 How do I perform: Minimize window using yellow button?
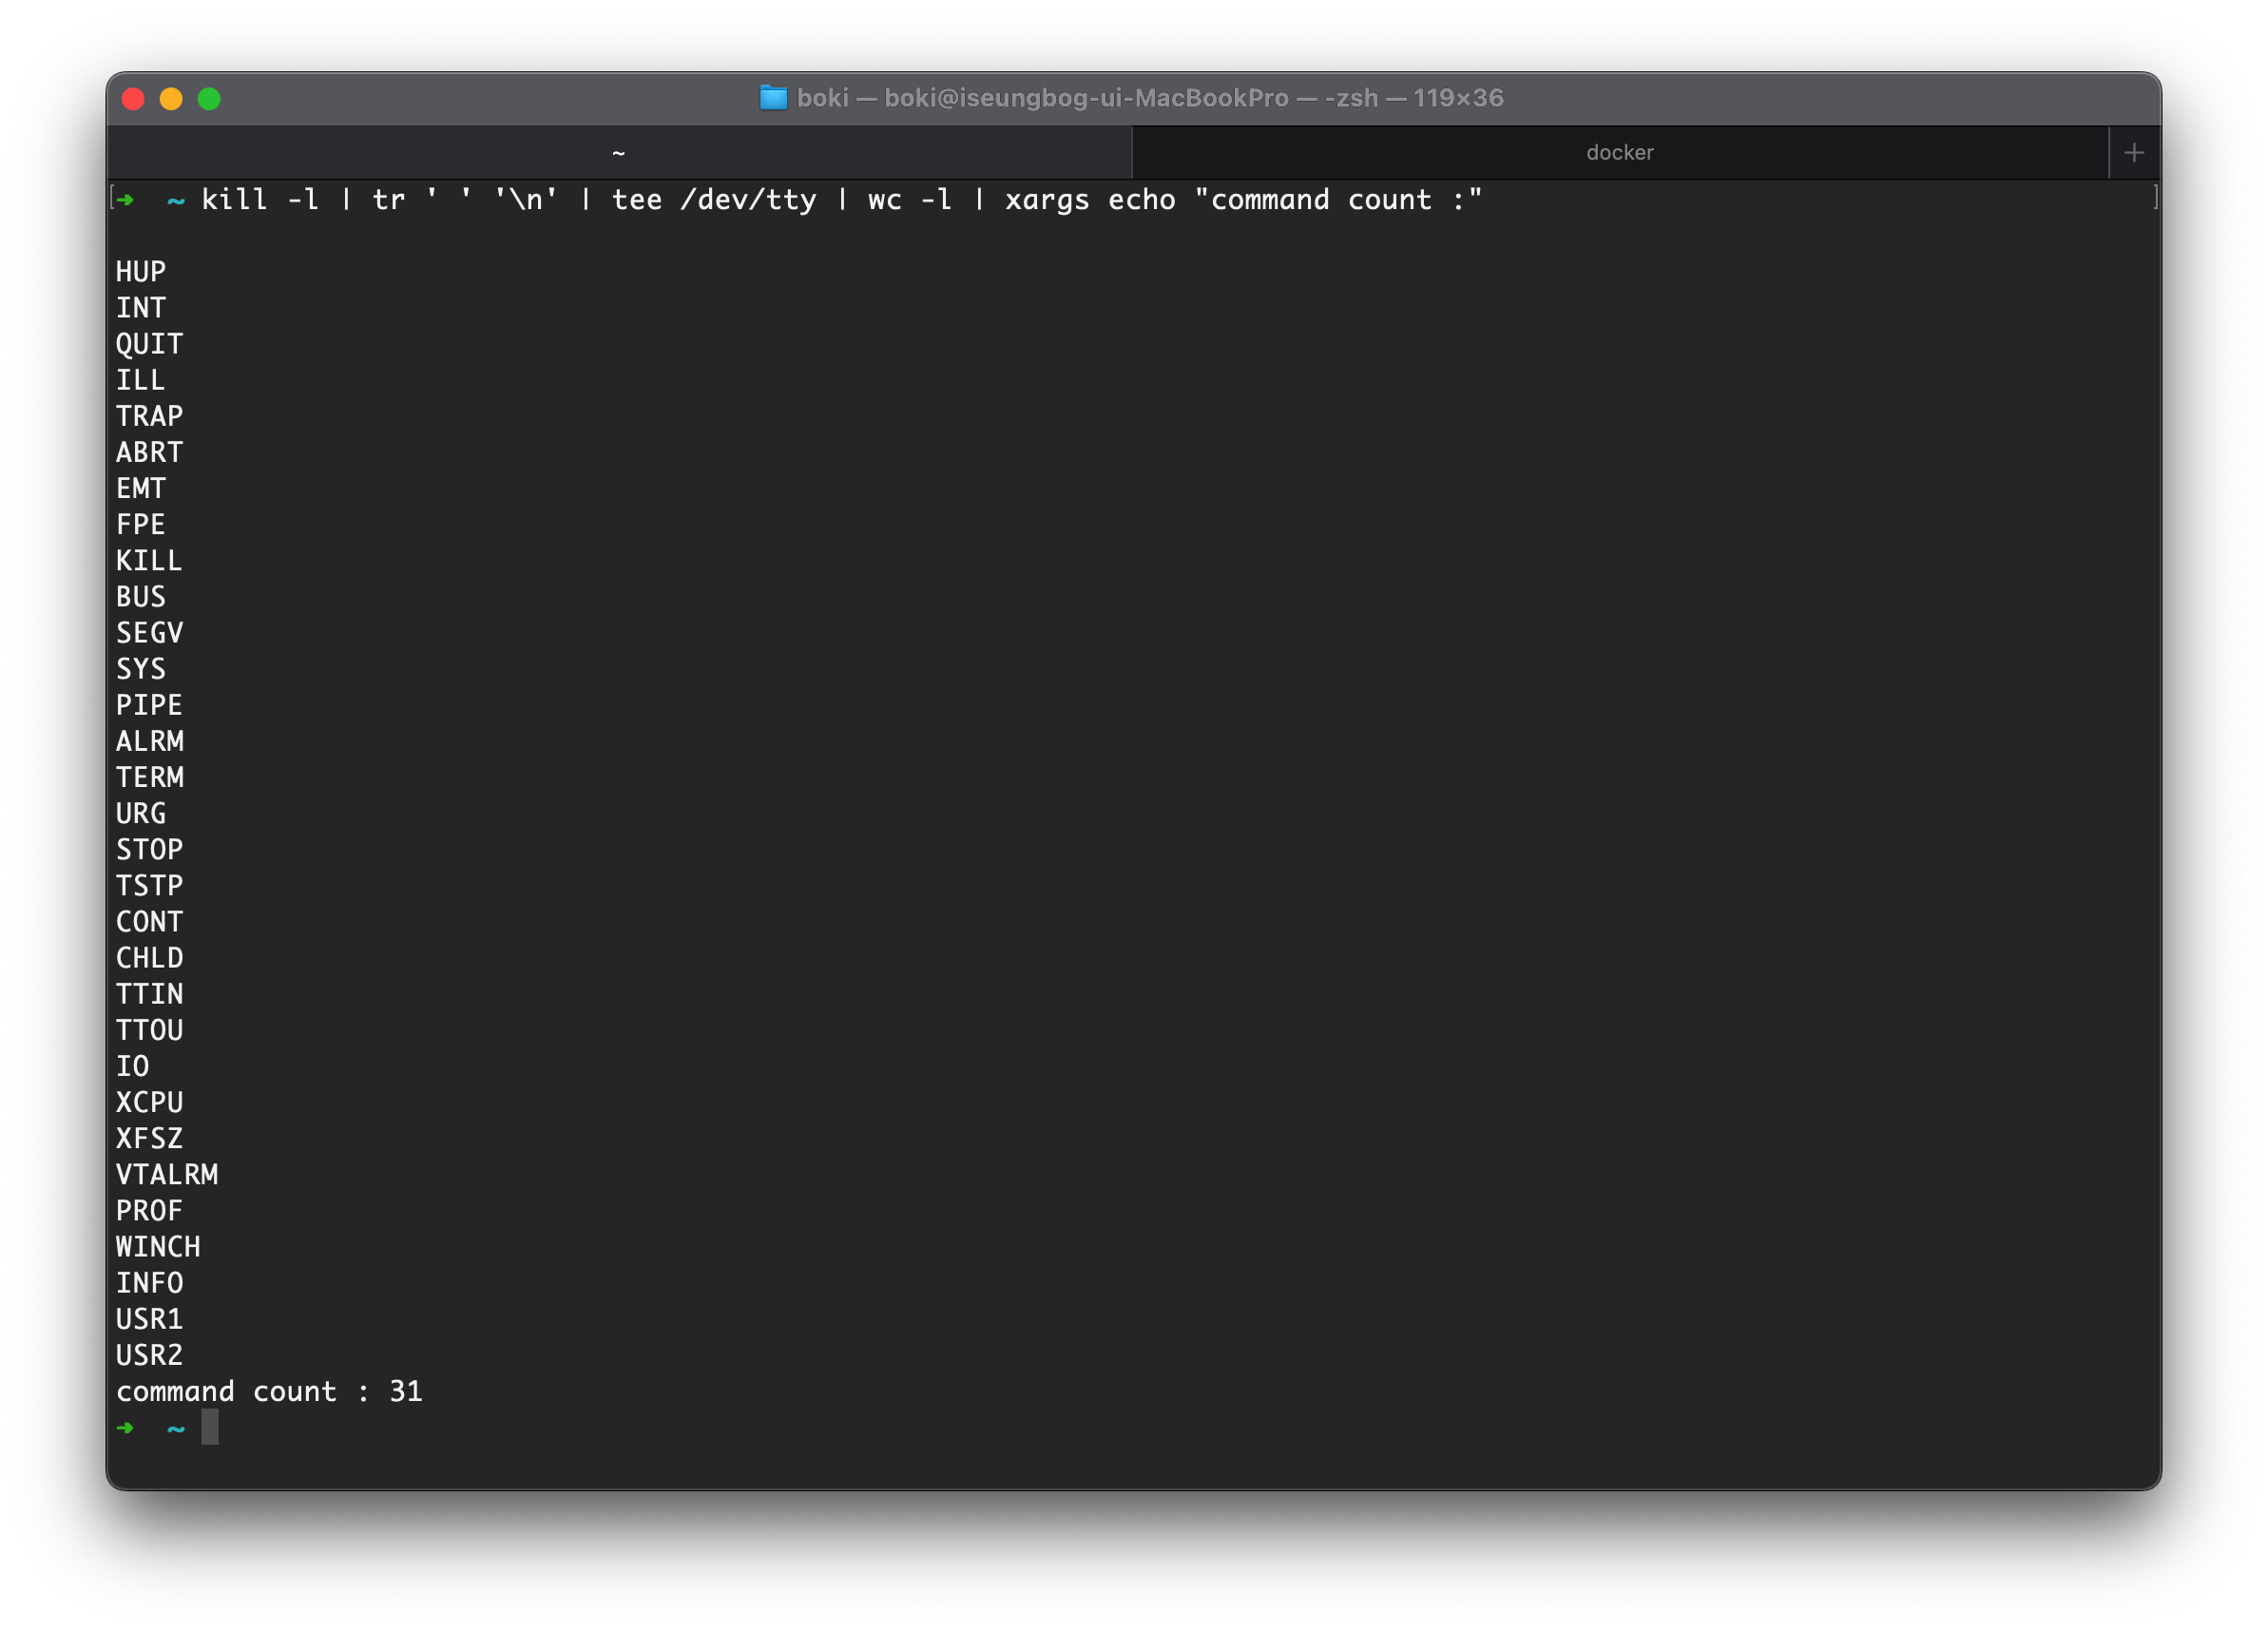click(x=171, y=99)
